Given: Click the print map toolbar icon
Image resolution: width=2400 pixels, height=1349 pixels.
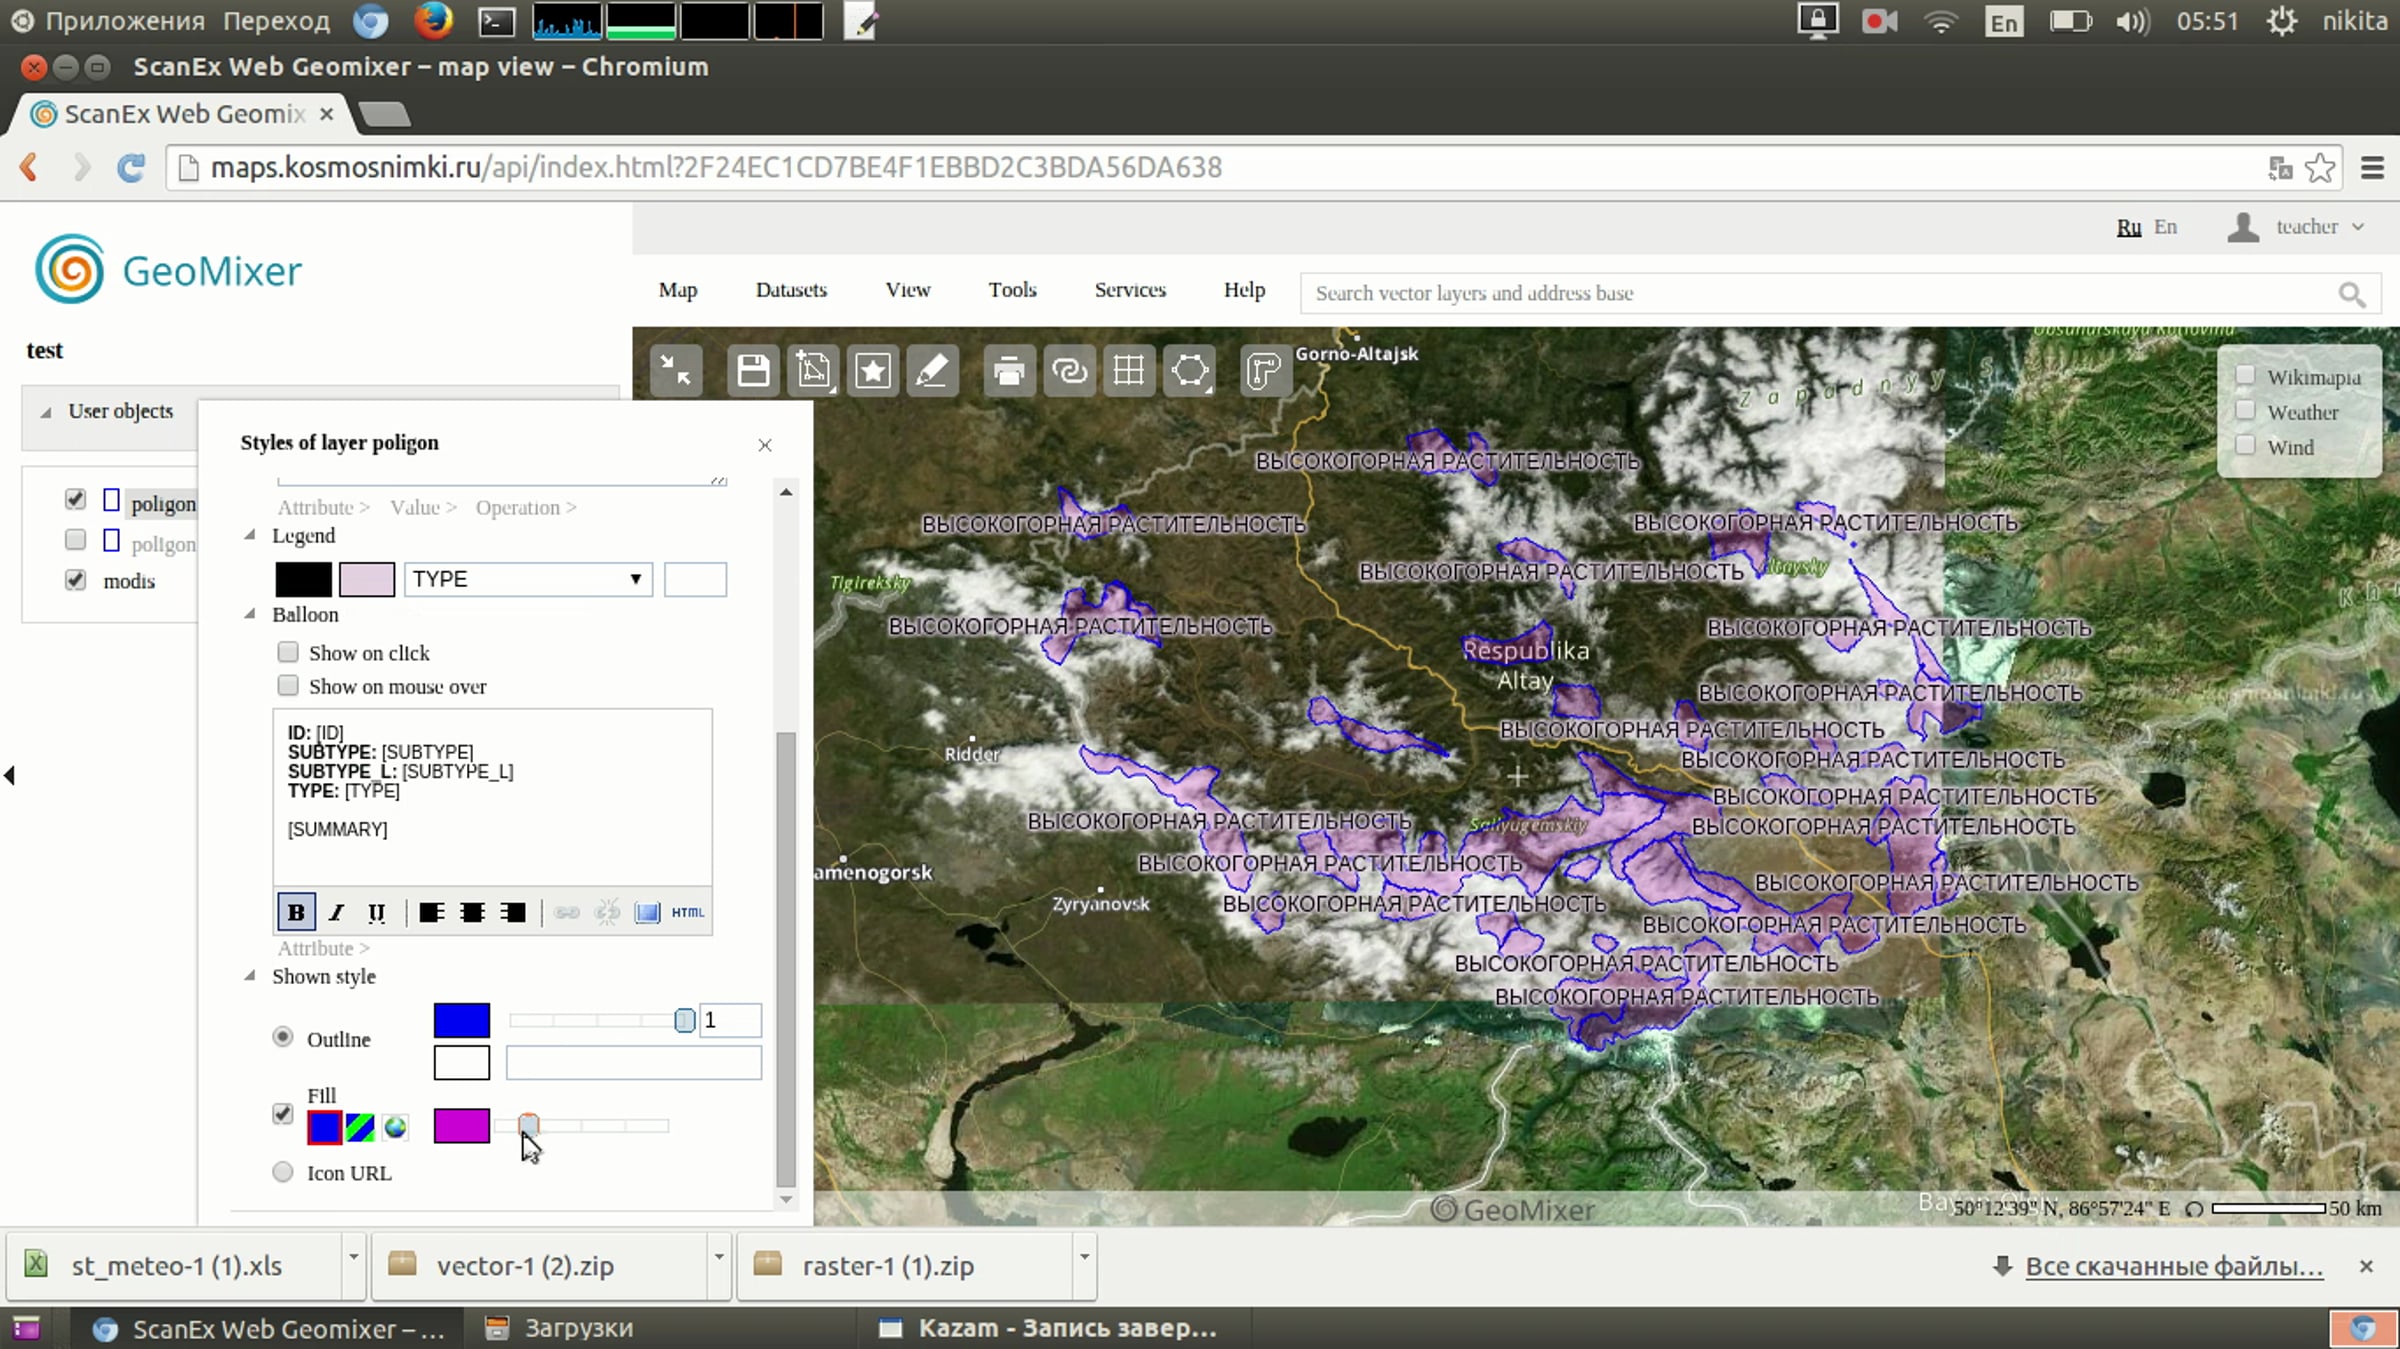Looking at the screenshot, I should [1008, 371].
